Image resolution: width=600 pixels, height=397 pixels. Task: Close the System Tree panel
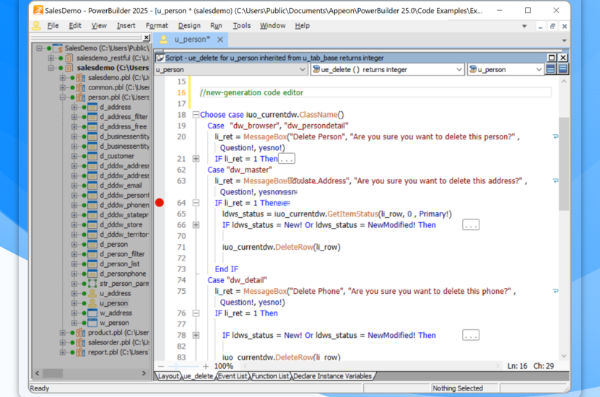click(x=146, y=38)
